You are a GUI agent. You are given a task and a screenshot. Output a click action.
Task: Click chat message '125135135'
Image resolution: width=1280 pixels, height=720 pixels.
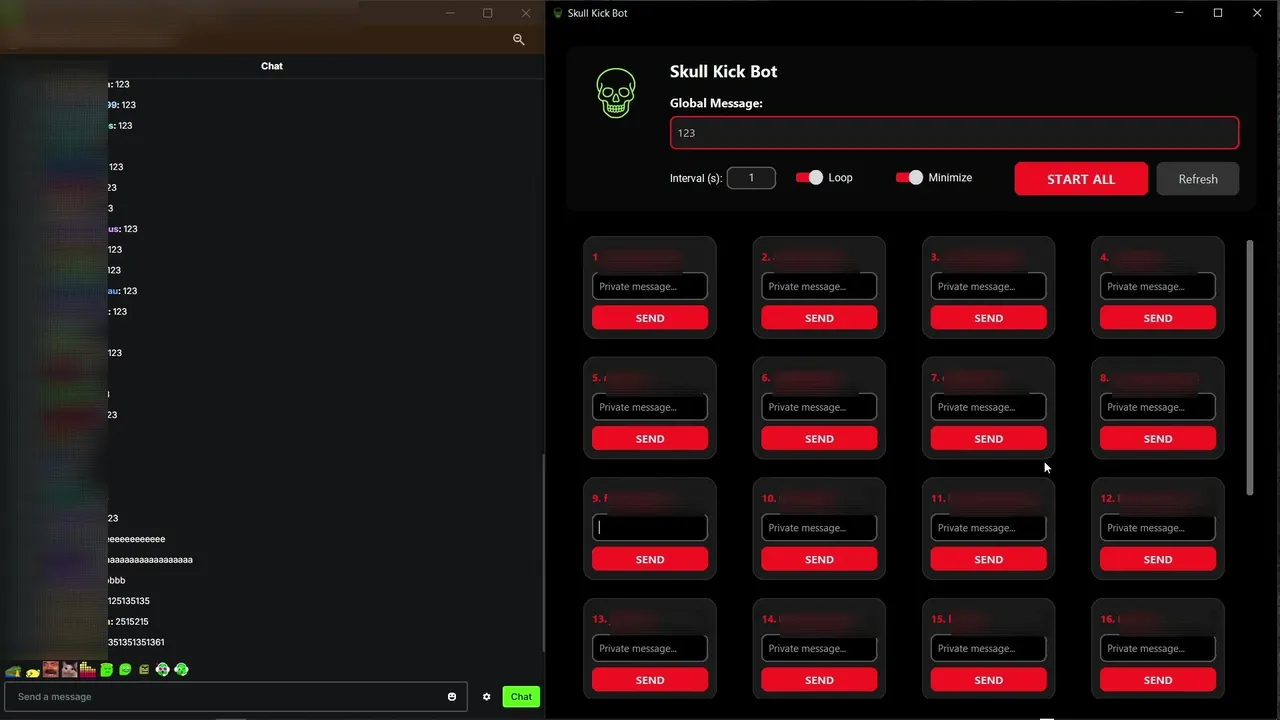129,601
